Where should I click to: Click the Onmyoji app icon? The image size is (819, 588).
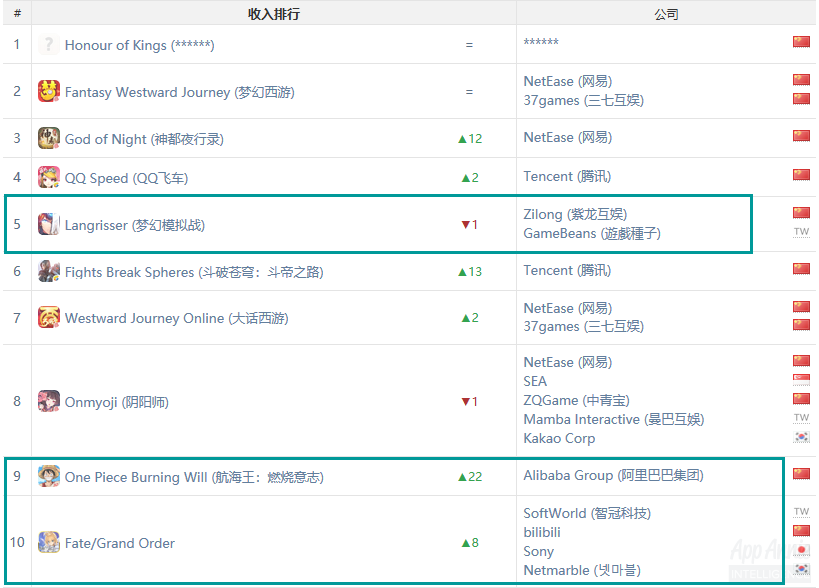(x=49, y=402)
